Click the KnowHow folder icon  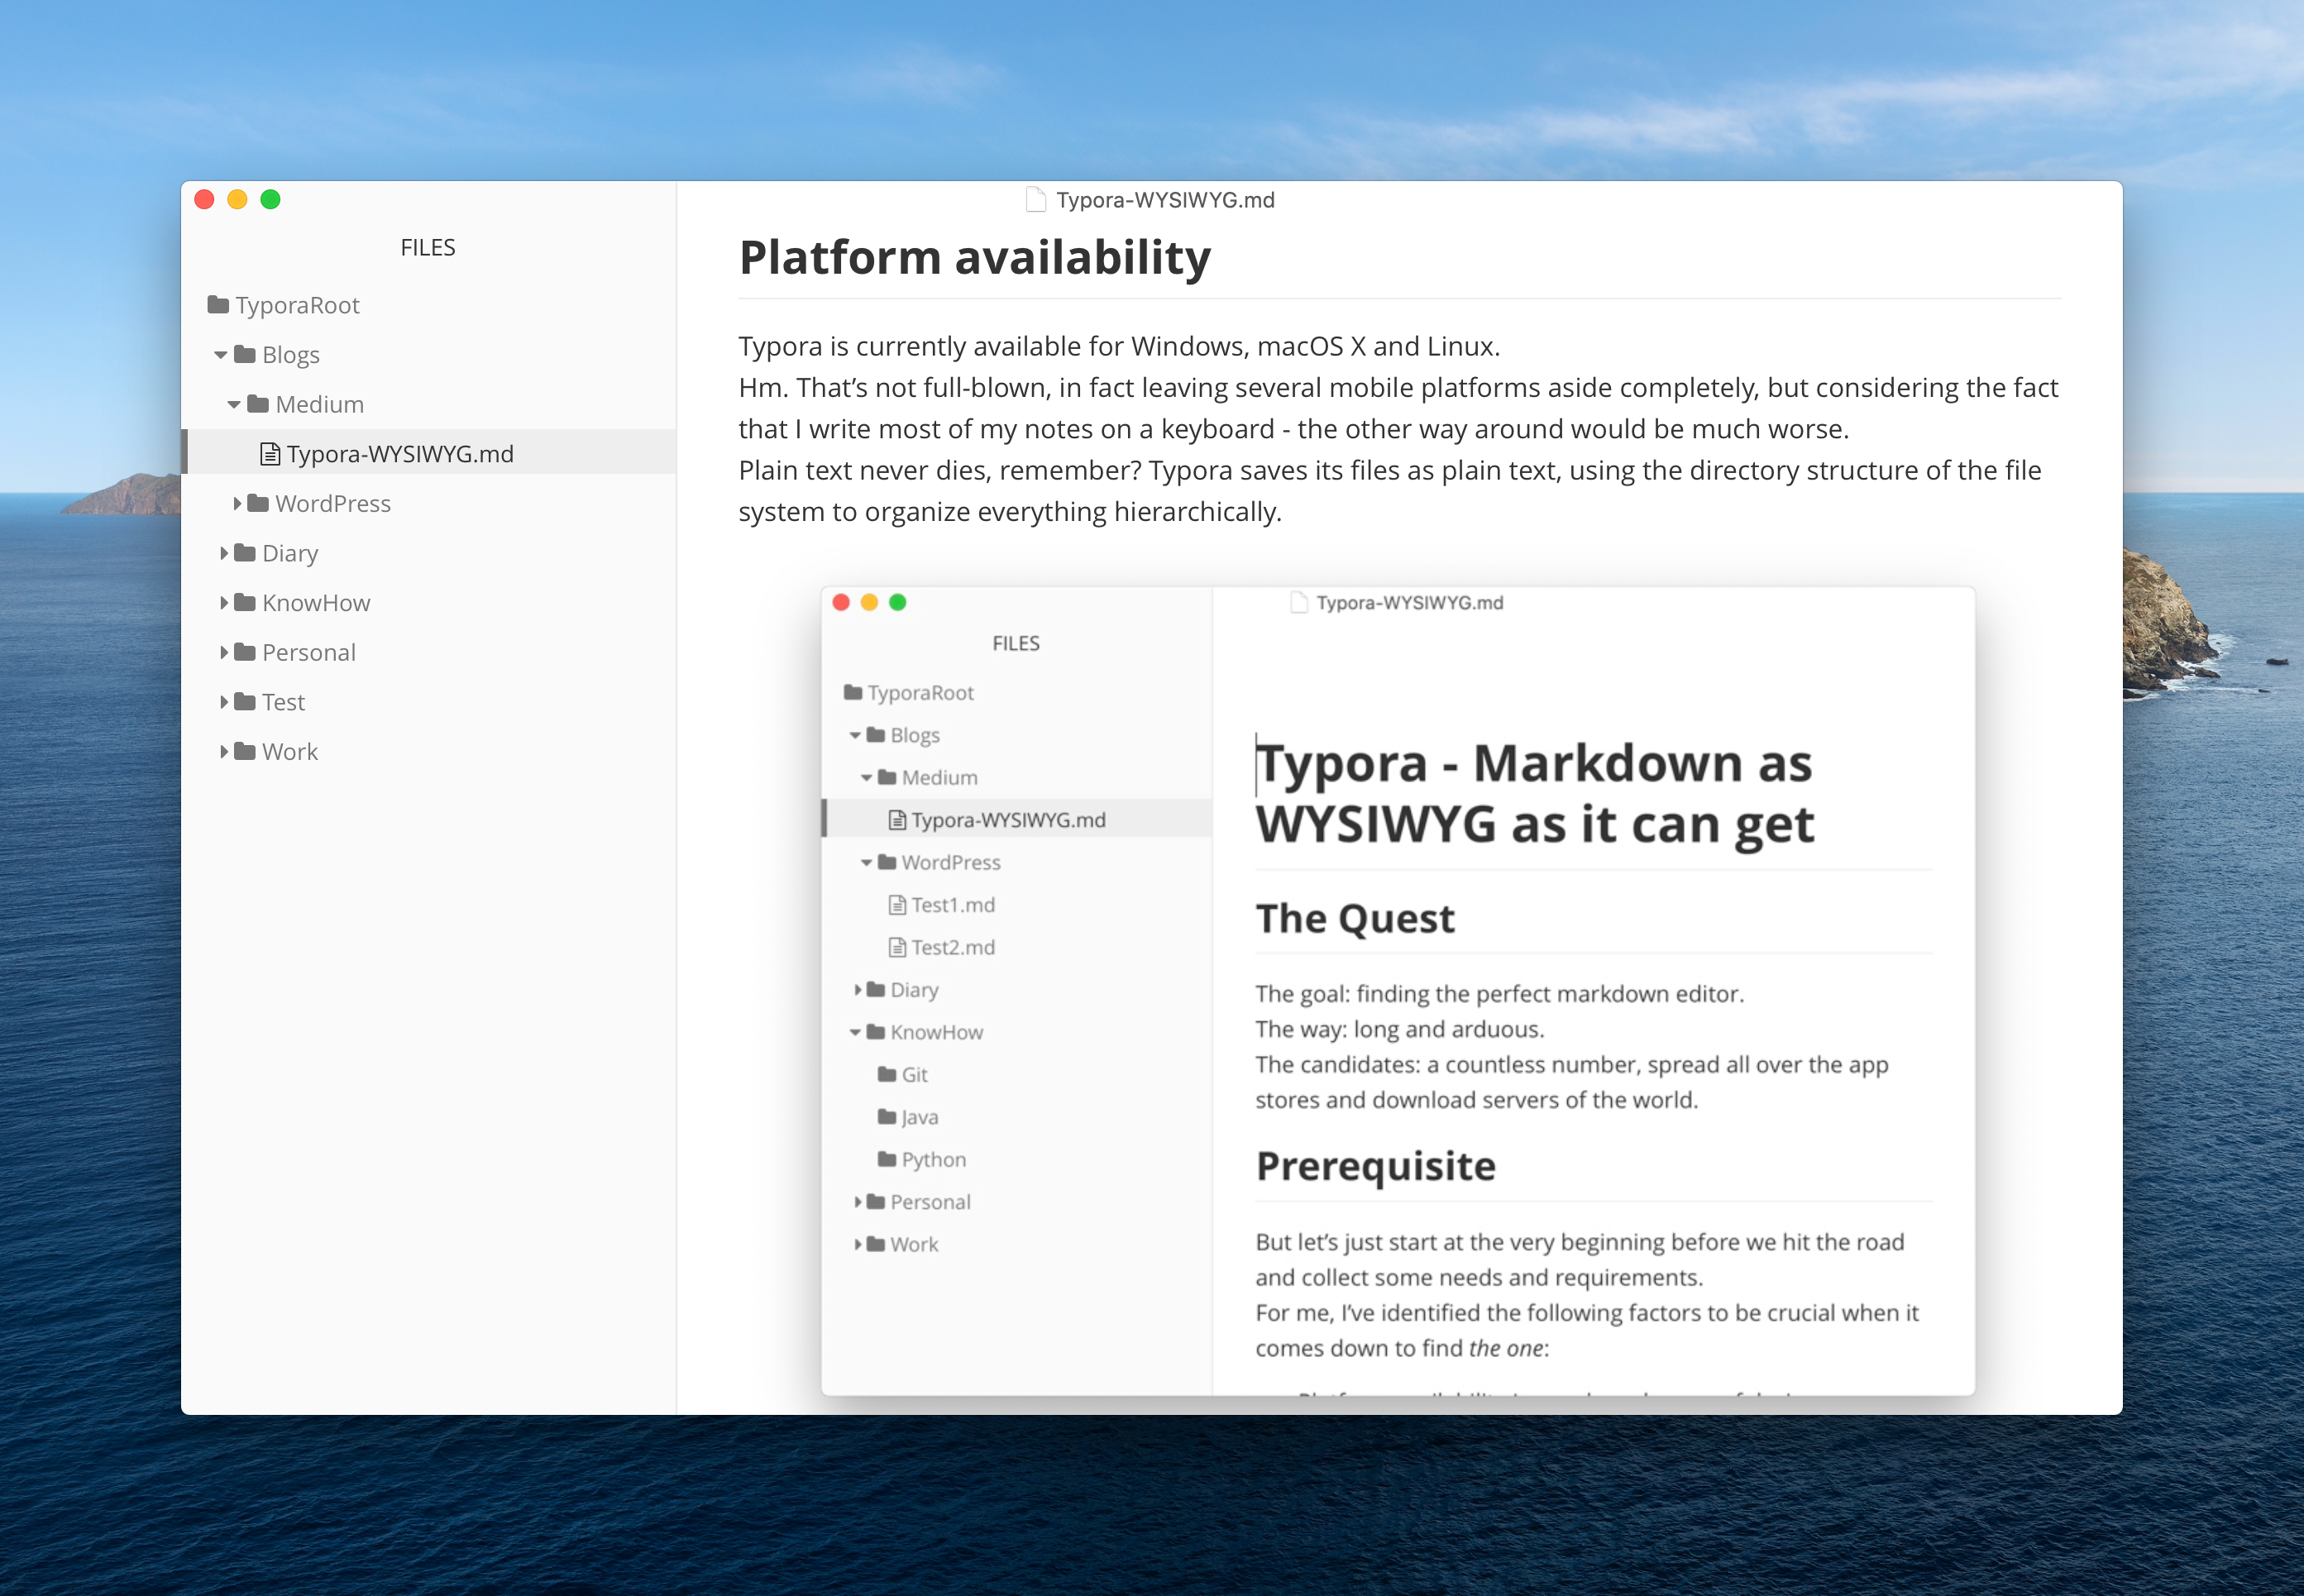click(245, 602)
